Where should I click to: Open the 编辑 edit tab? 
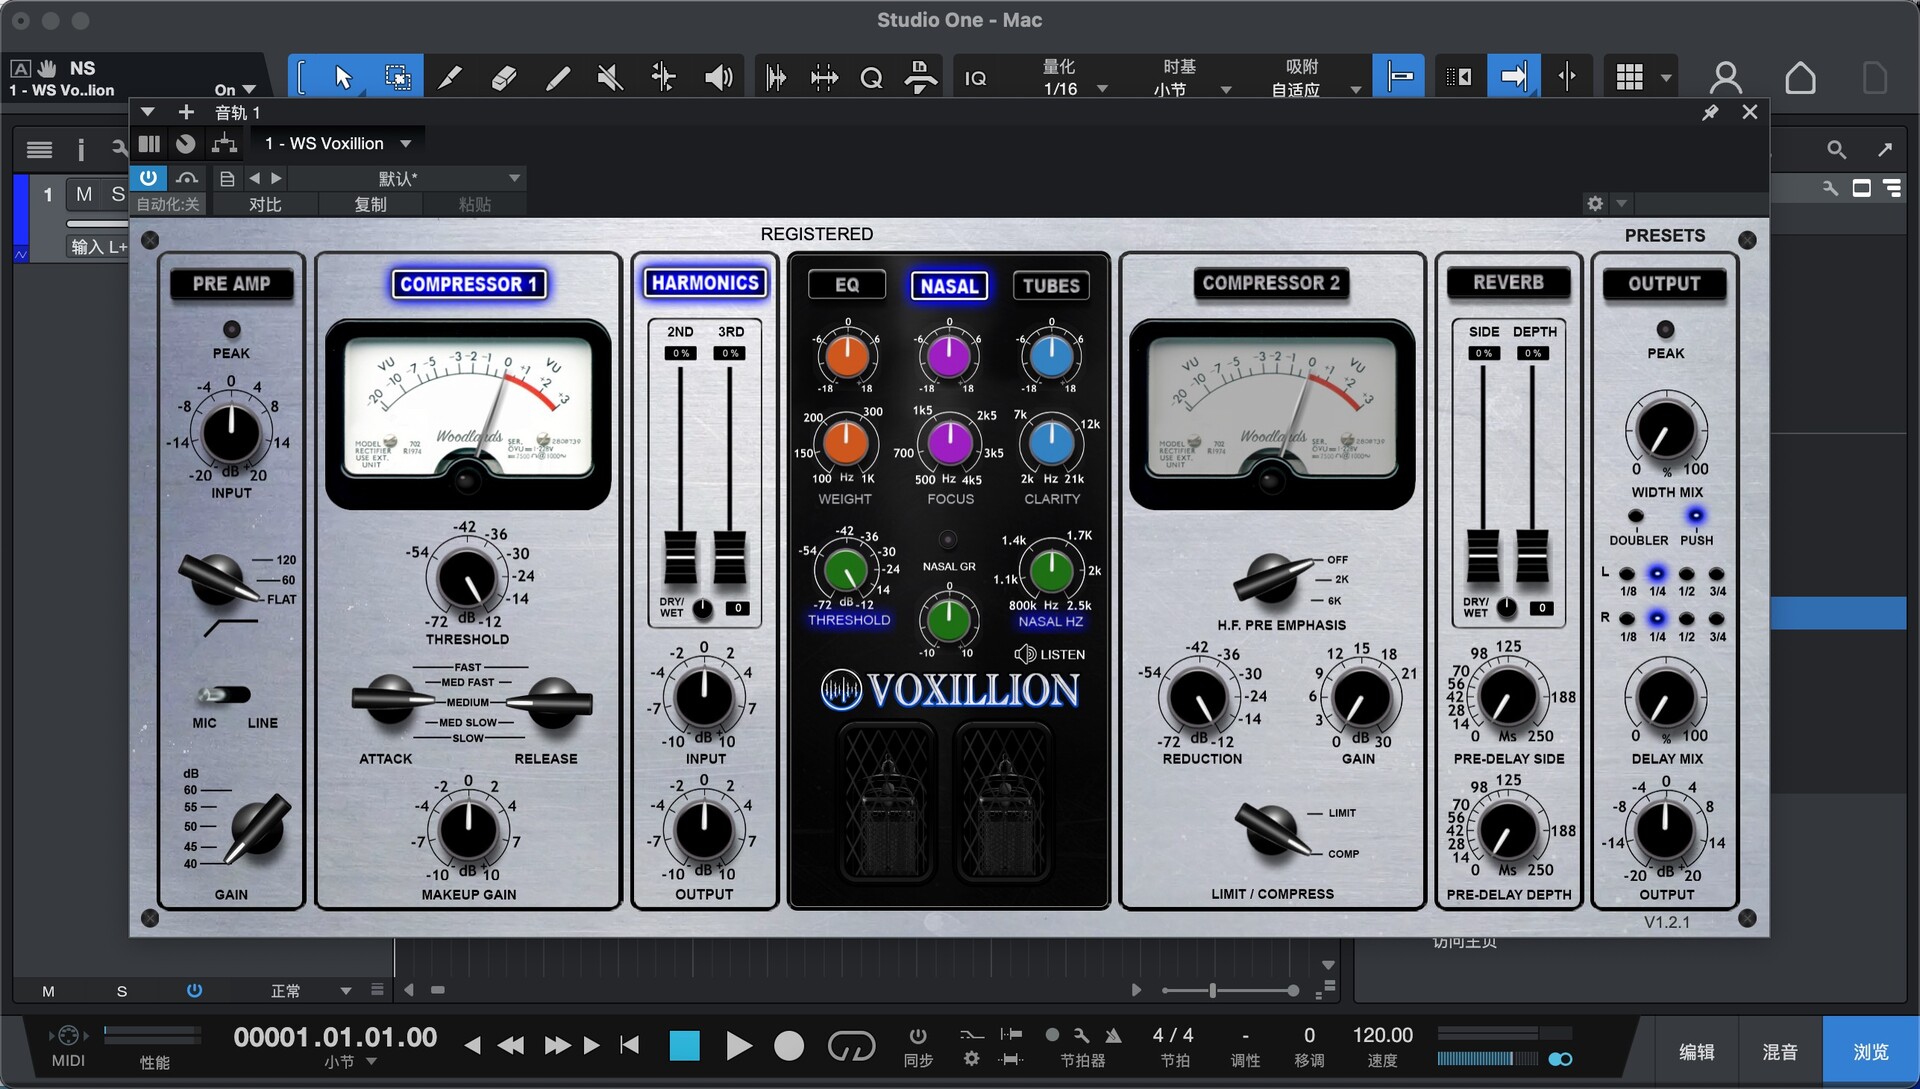pyautogui.click(x=1696, y=1052)
